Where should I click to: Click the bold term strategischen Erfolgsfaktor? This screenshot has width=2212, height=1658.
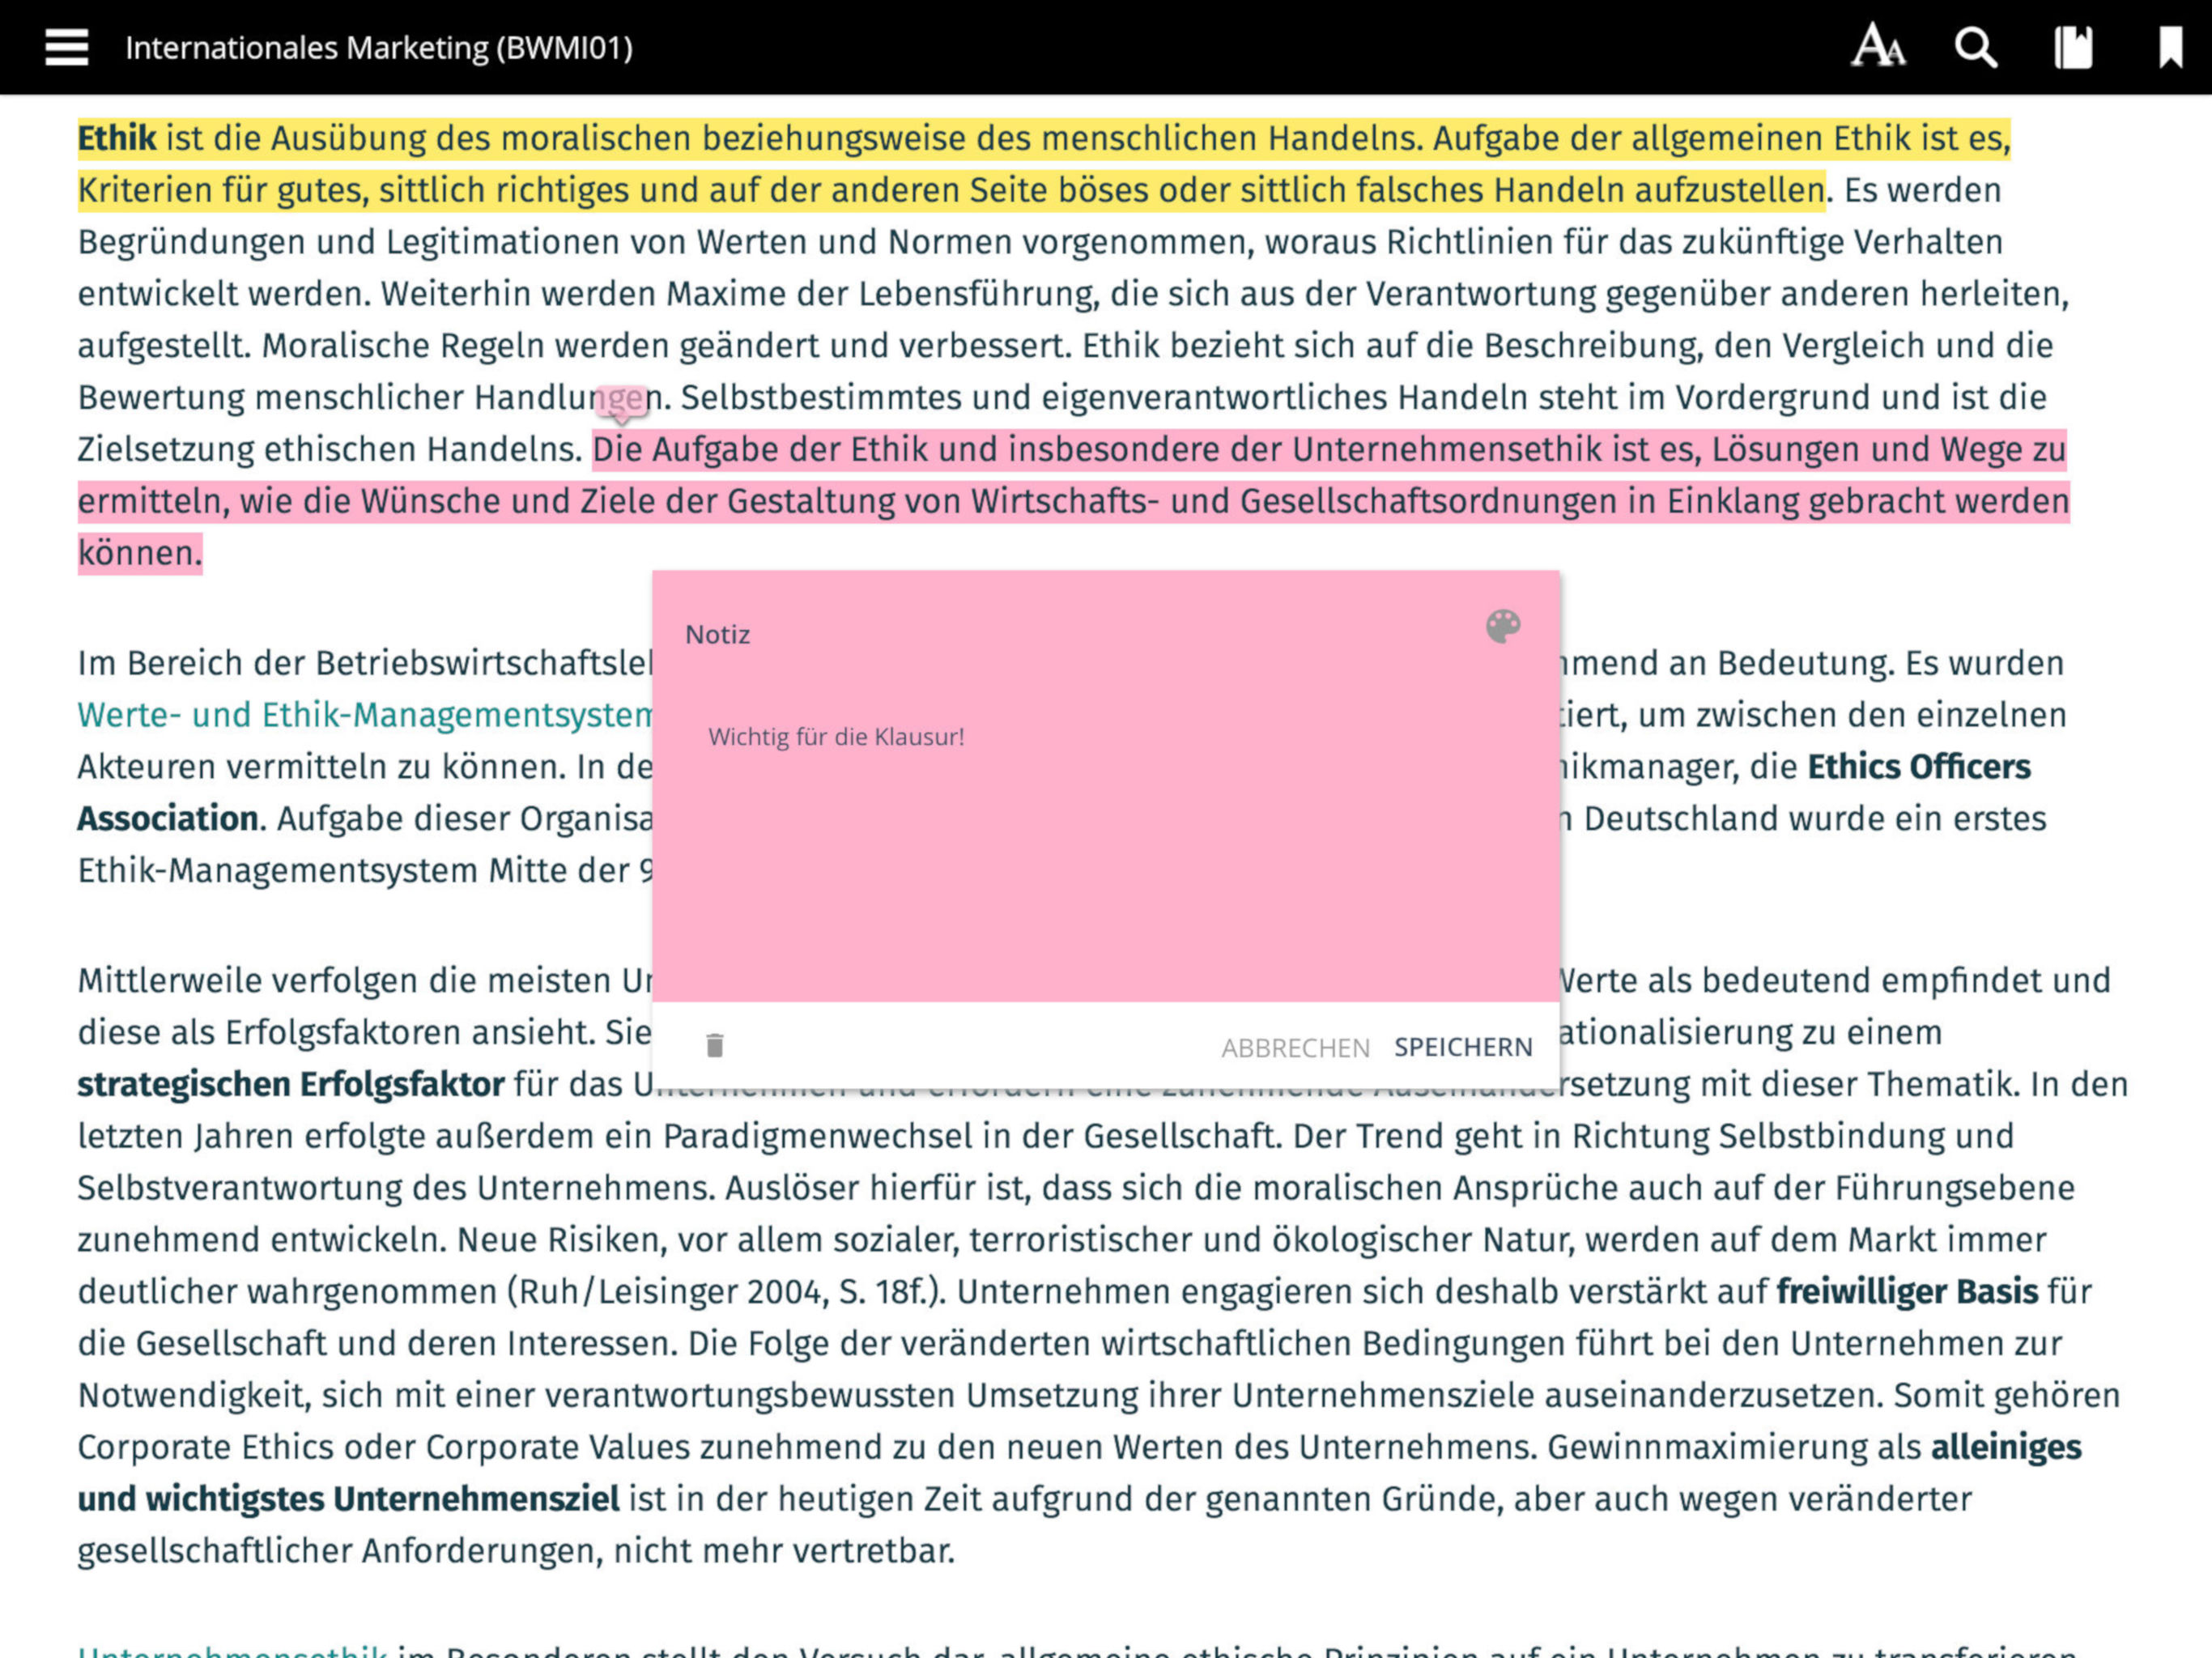(290, 1084)
